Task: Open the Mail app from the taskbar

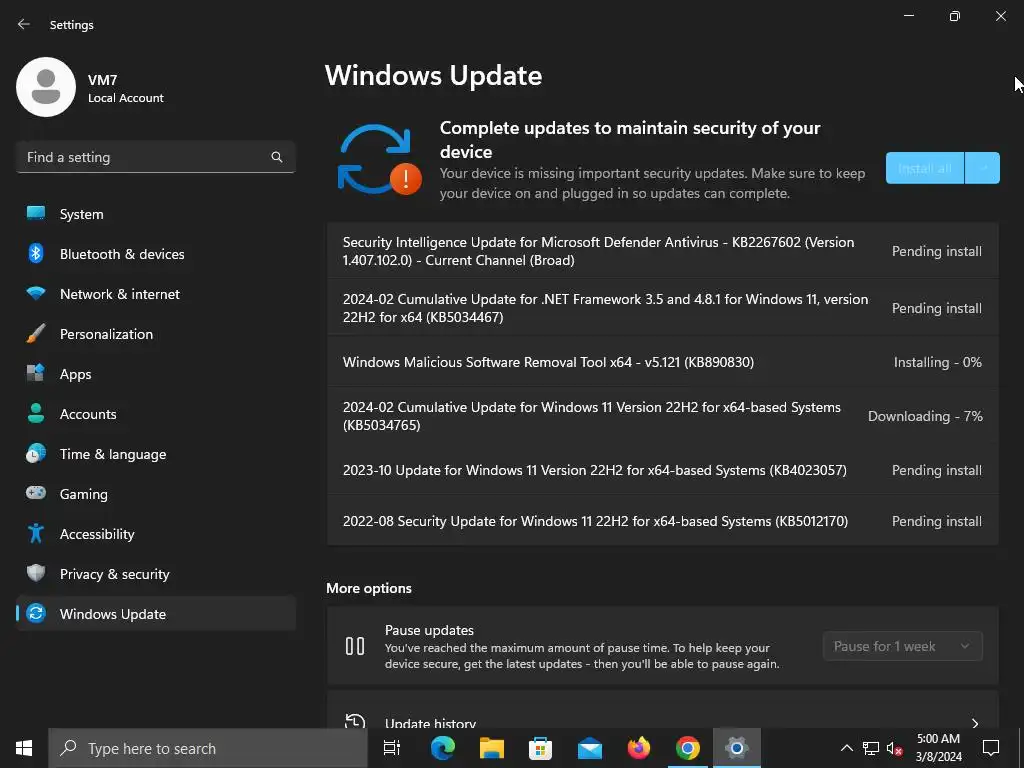Action: tap(590, 748)
